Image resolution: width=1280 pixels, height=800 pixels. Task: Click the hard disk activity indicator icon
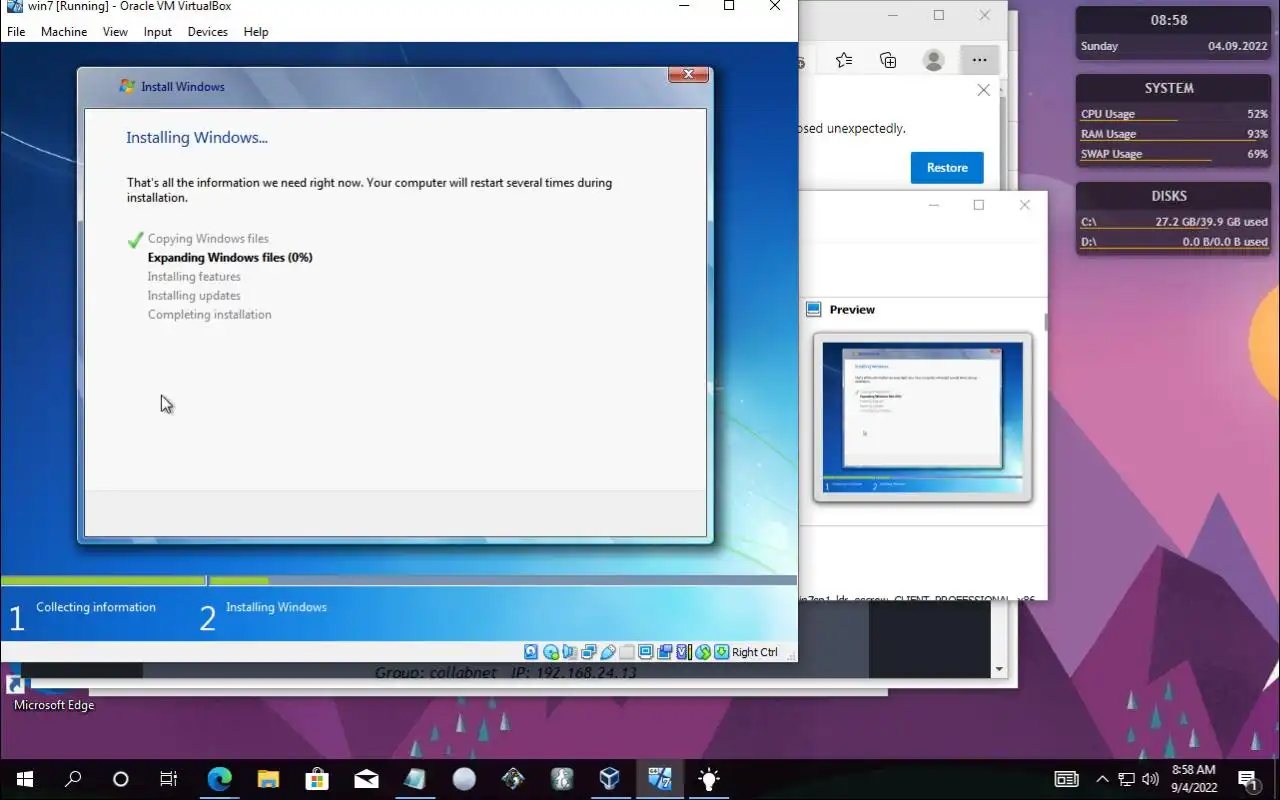531,652
